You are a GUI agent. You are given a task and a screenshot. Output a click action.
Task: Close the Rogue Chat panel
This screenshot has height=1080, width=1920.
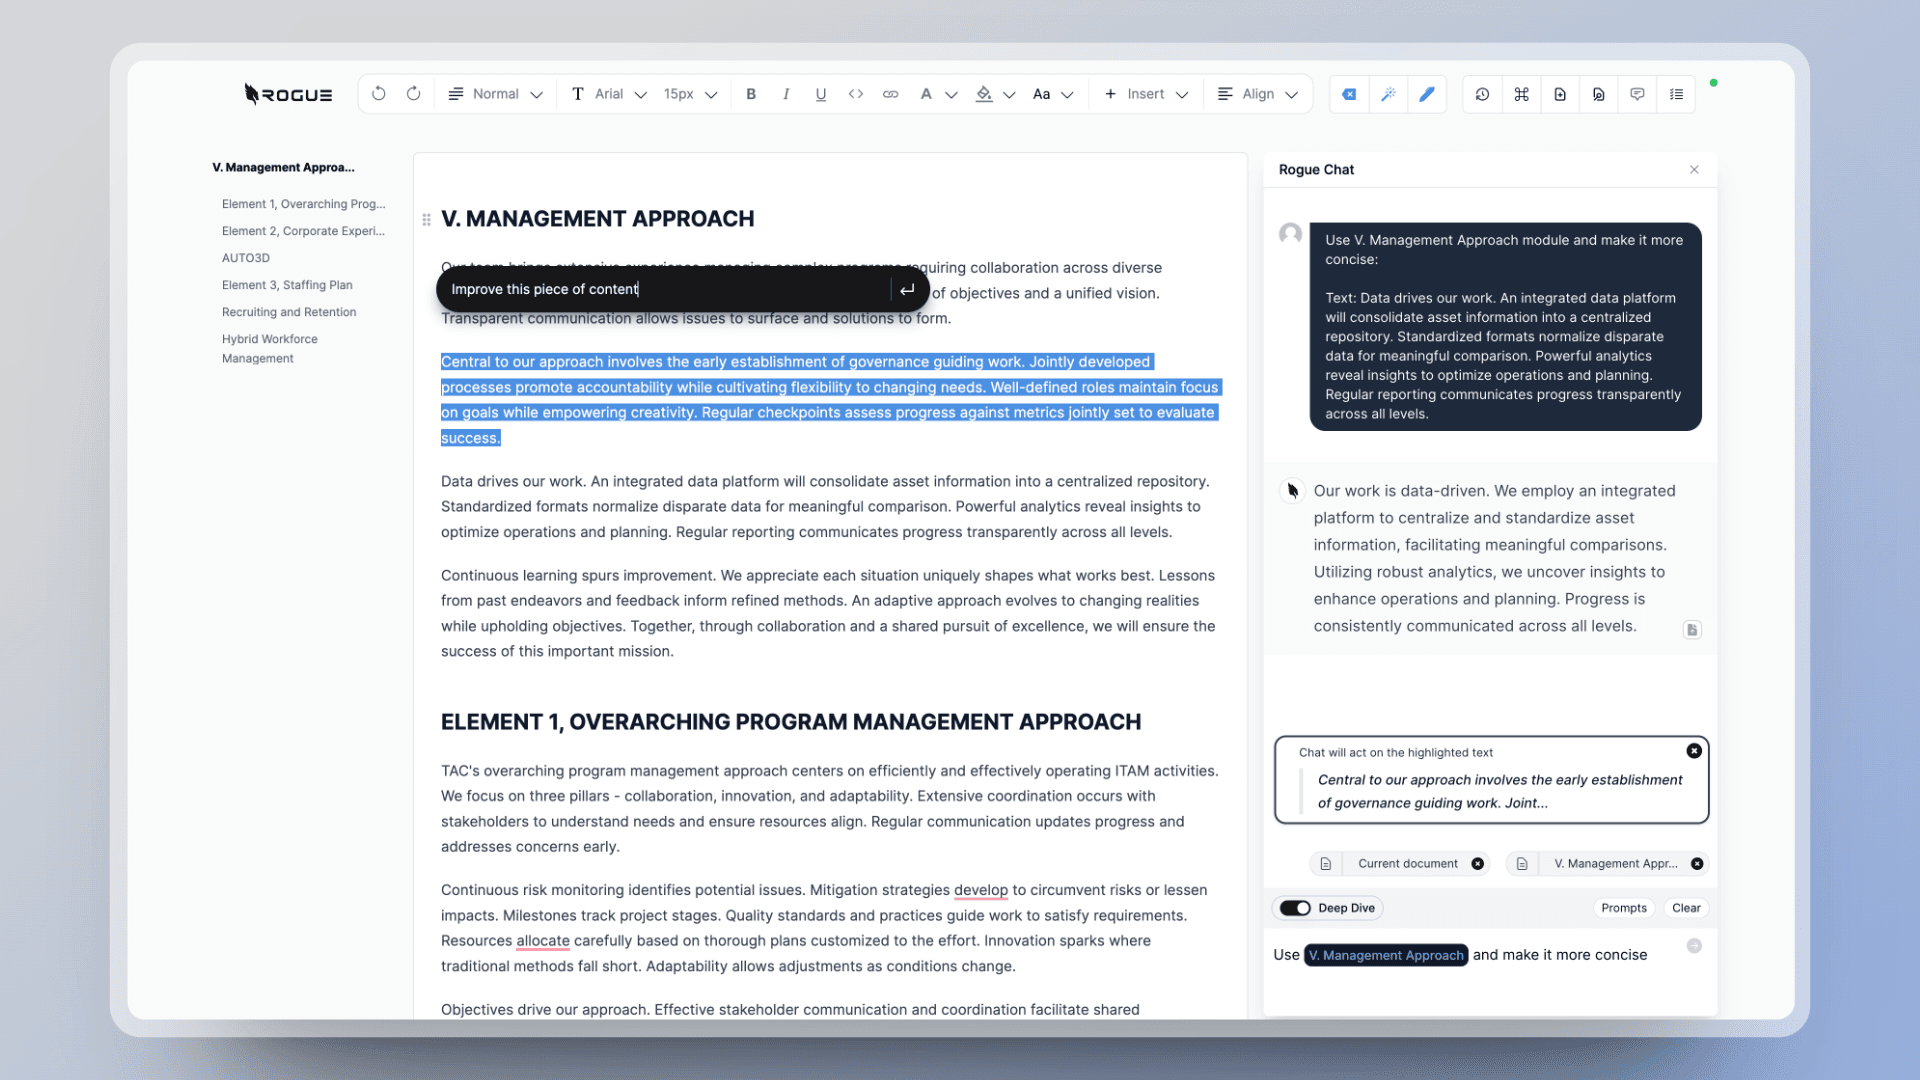pos(1694,169)
